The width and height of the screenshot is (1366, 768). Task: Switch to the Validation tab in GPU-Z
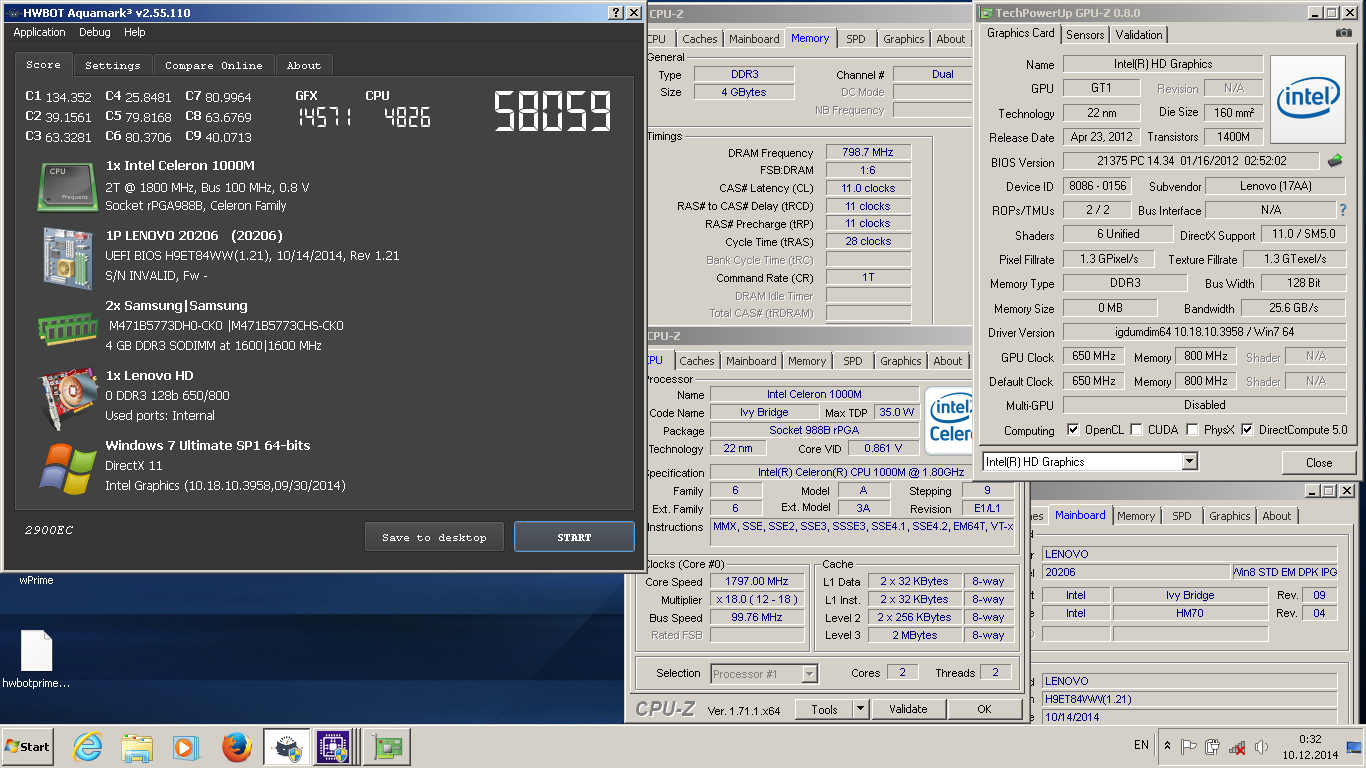point(1139,34)
